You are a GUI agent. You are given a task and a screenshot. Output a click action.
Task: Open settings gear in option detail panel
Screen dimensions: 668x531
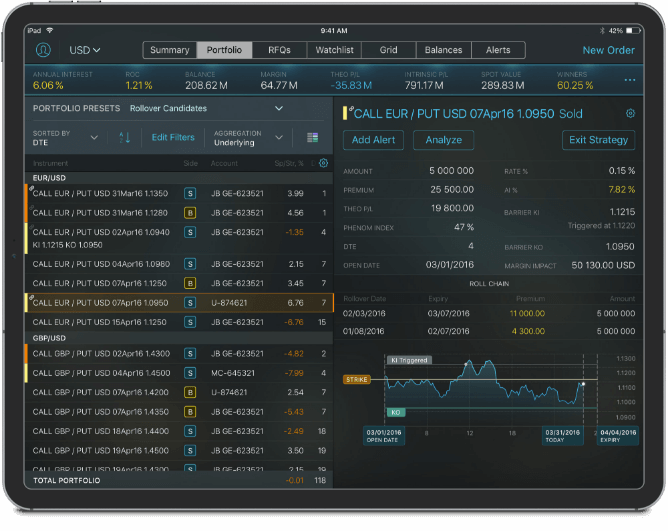pyautogui.click(x=630, y=114)
